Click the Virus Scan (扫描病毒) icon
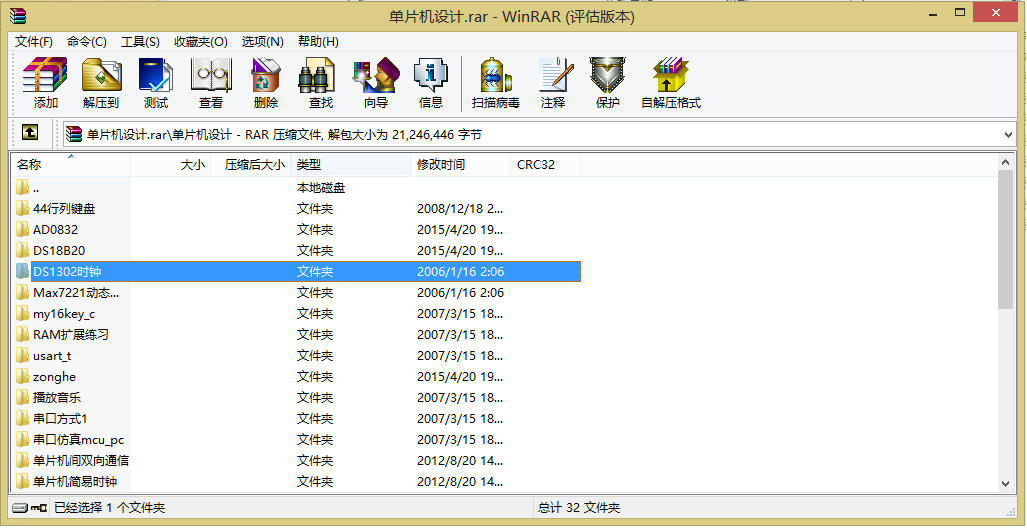Screen dimensions: 1027x528 (x=496, y=83)
